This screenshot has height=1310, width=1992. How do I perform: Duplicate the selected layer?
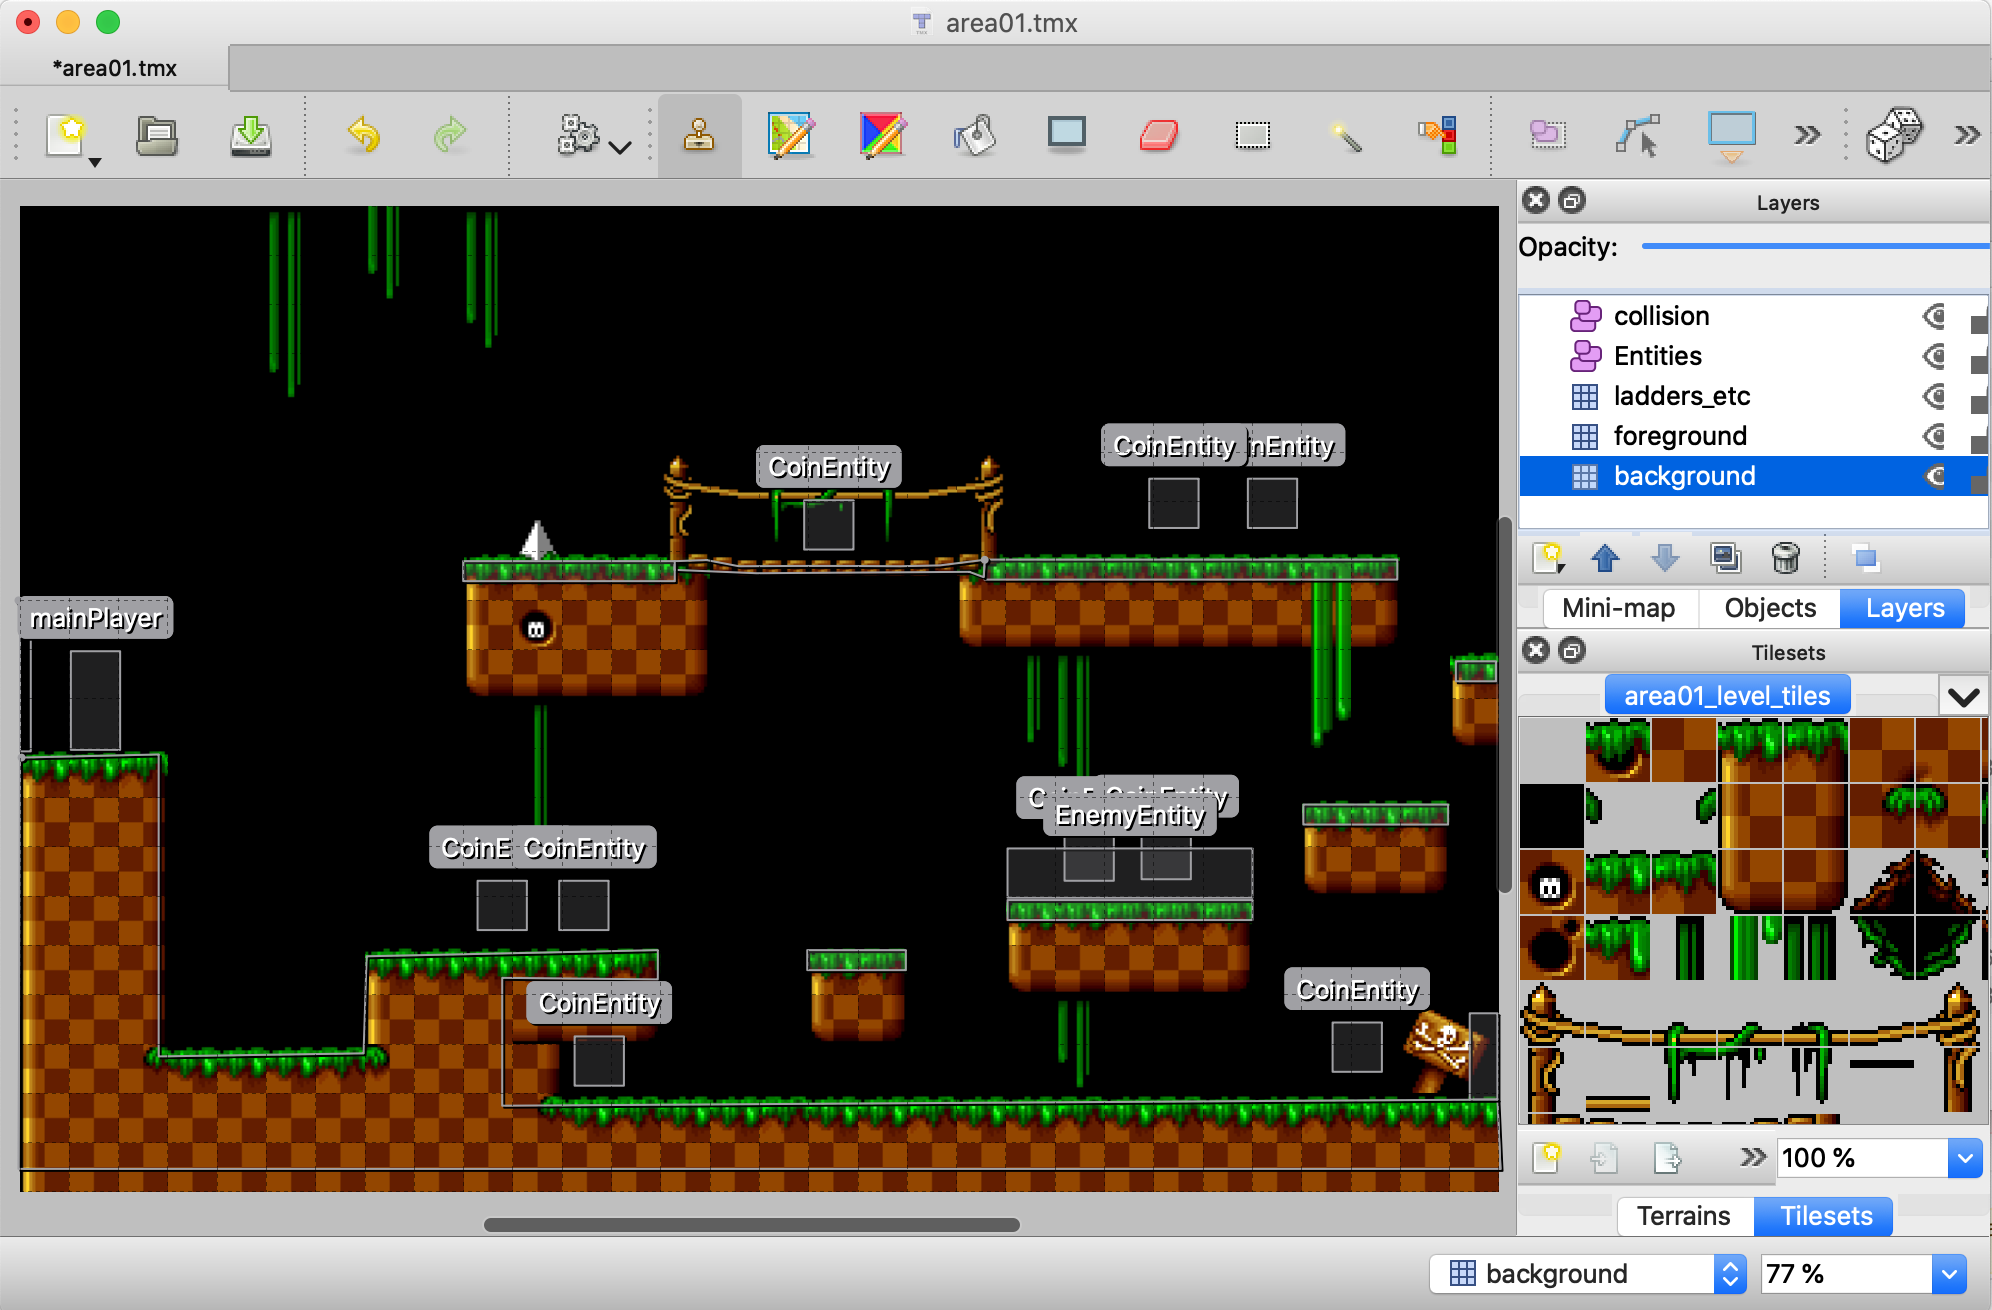tap(1725, 558)
